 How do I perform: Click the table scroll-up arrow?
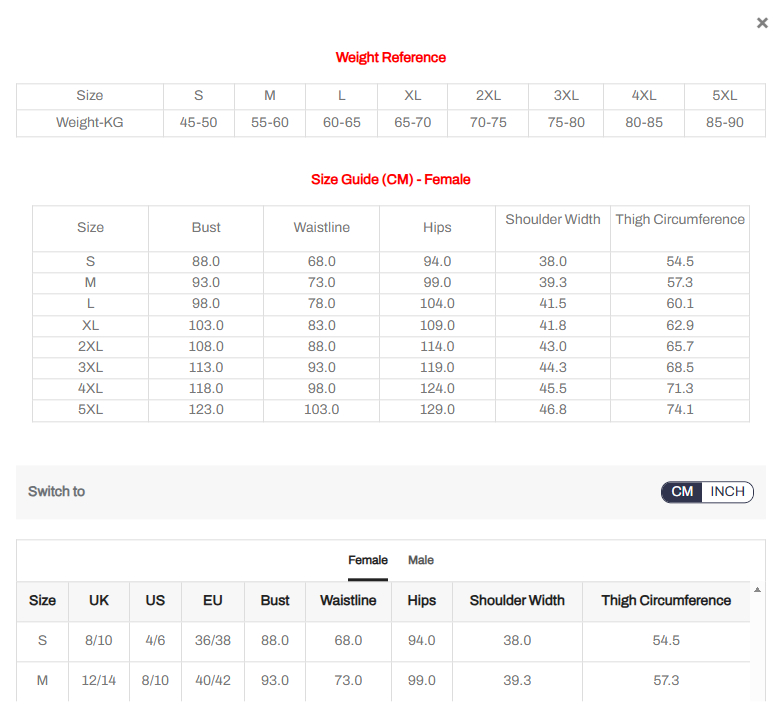pos(757,590)
